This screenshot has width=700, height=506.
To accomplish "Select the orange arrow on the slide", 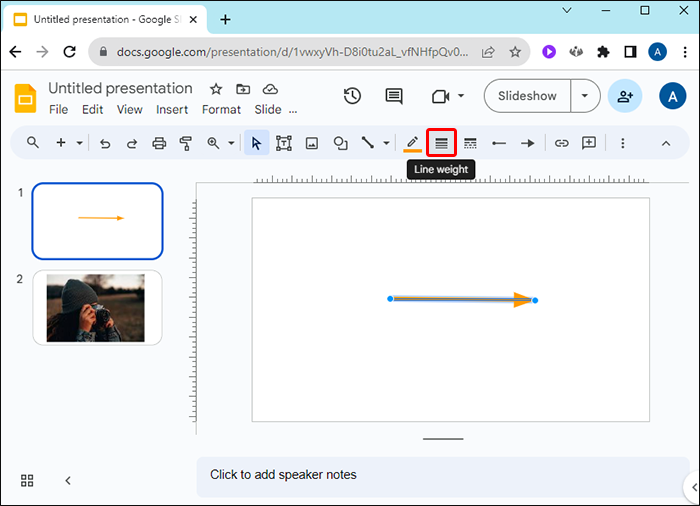I will (x=462, y=300).
